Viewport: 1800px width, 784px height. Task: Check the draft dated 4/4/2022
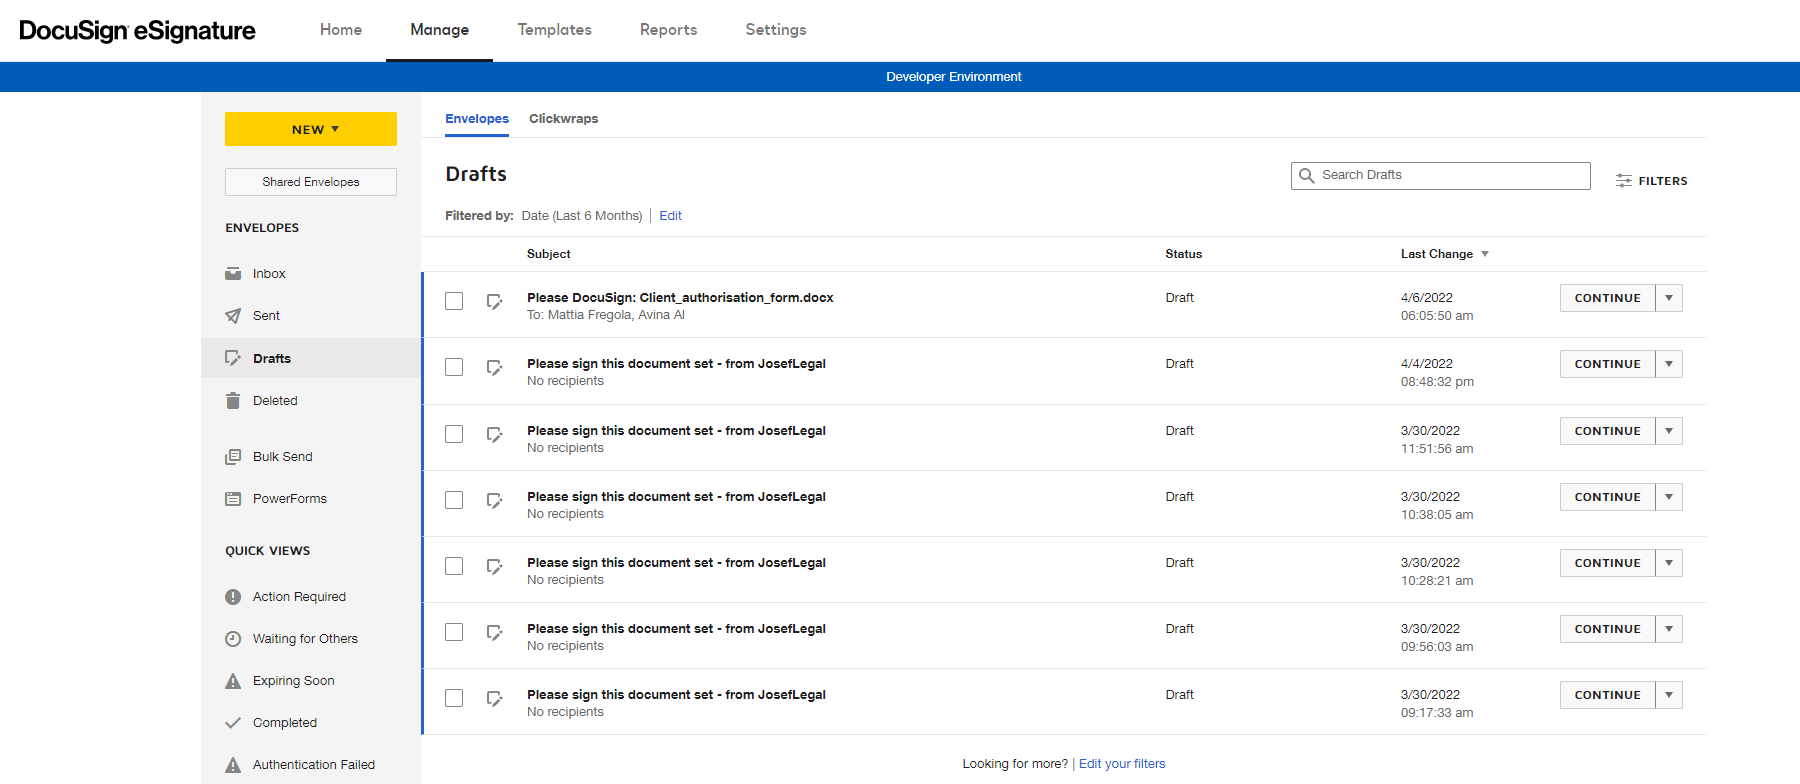click(454, 367)
